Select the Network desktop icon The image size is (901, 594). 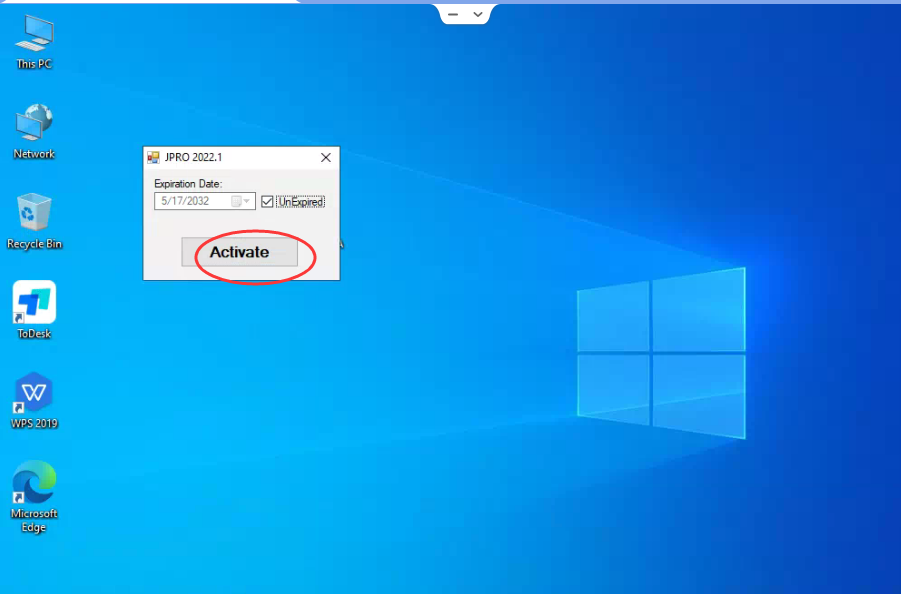(x=34, y=132)
